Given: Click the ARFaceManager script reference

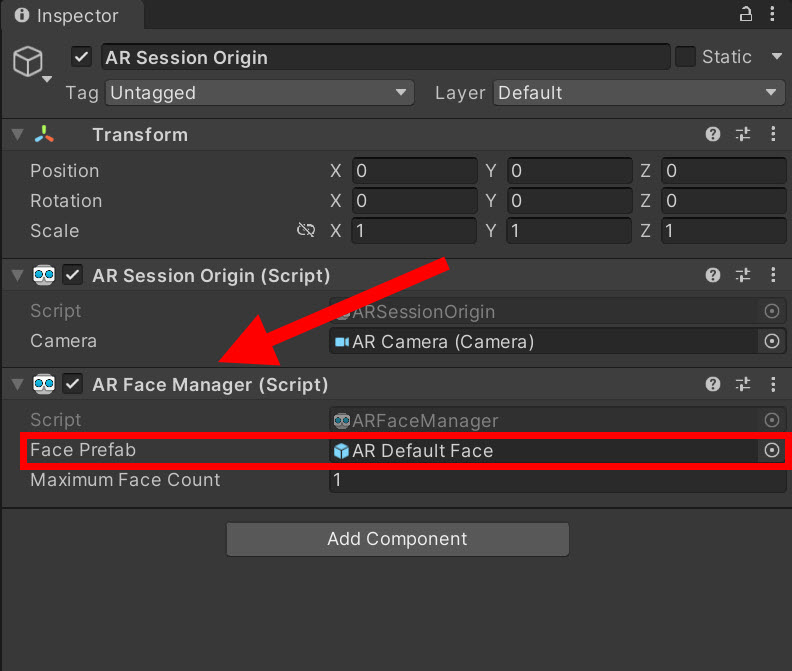Looking at the screenshot, I should tap(543, 420).
